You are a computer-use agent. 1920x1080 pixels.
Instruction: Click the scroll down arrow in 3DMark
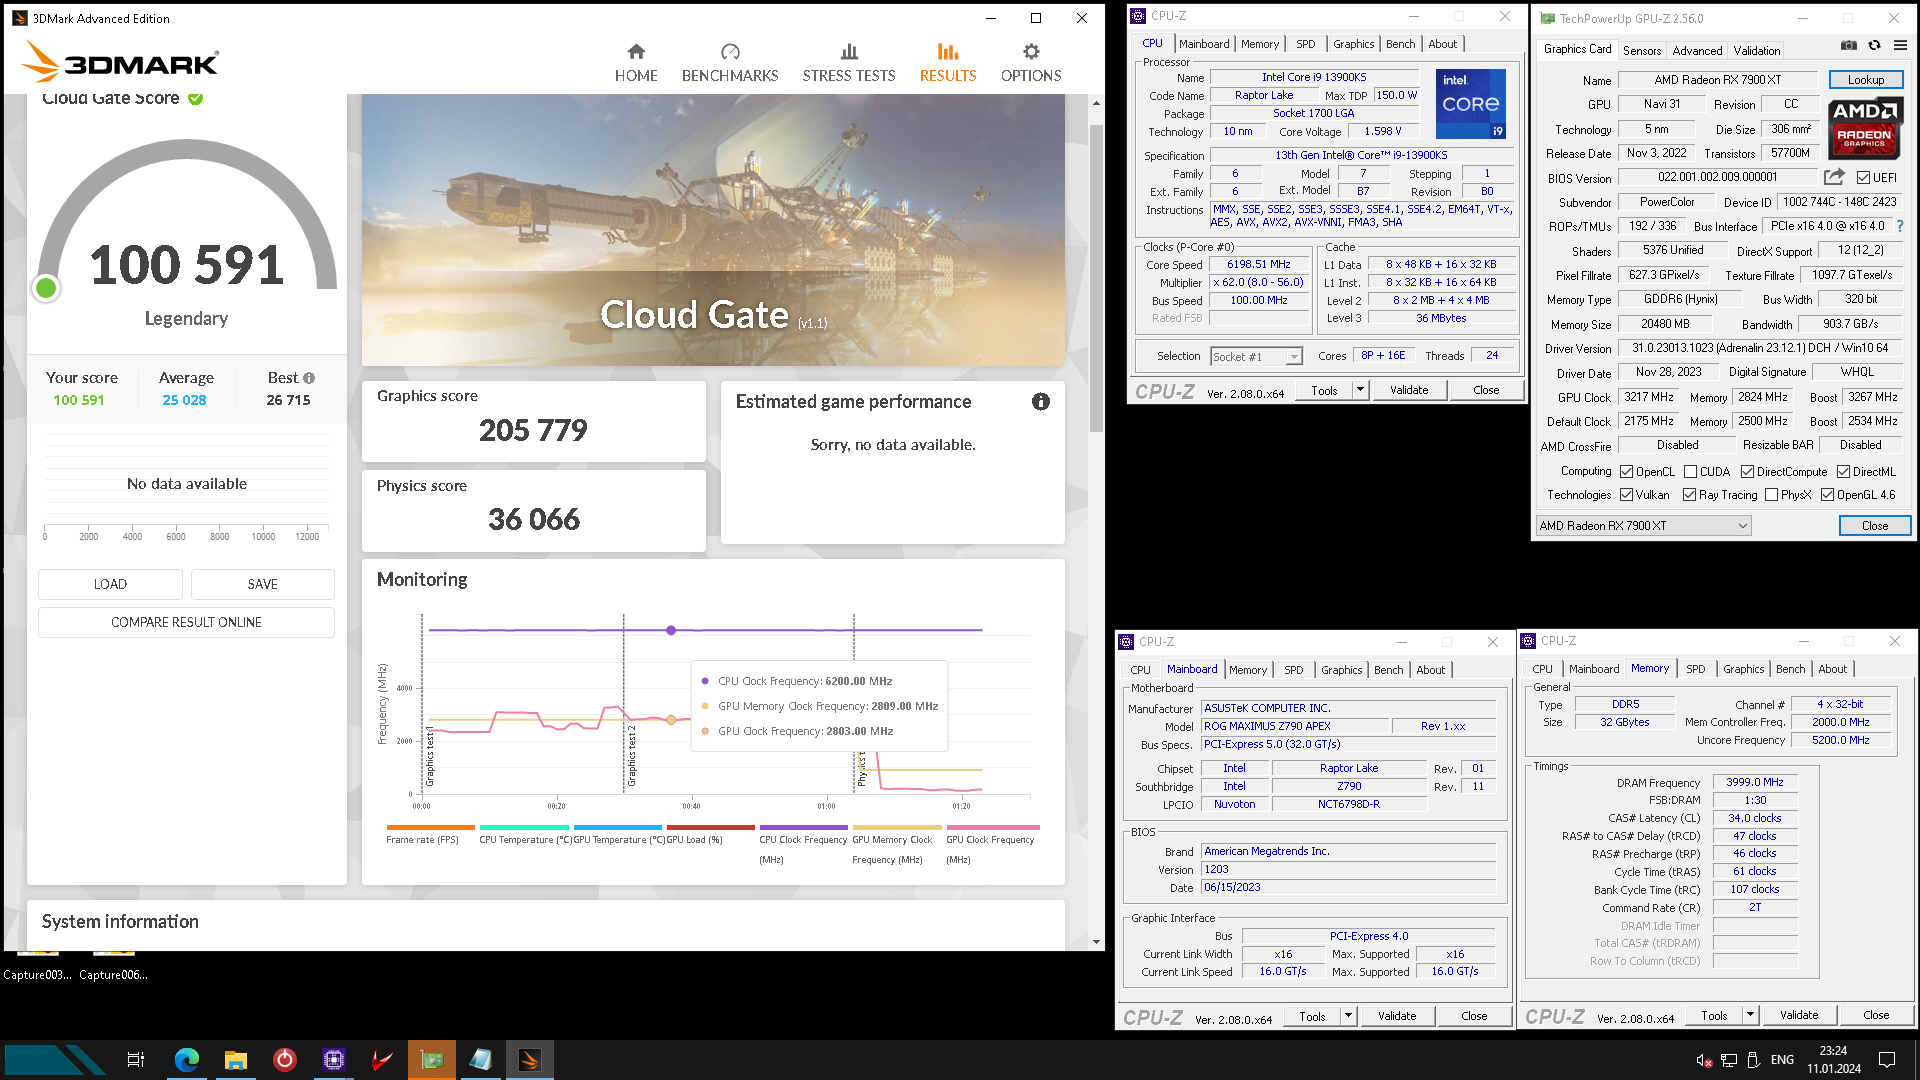(1096, 941)
